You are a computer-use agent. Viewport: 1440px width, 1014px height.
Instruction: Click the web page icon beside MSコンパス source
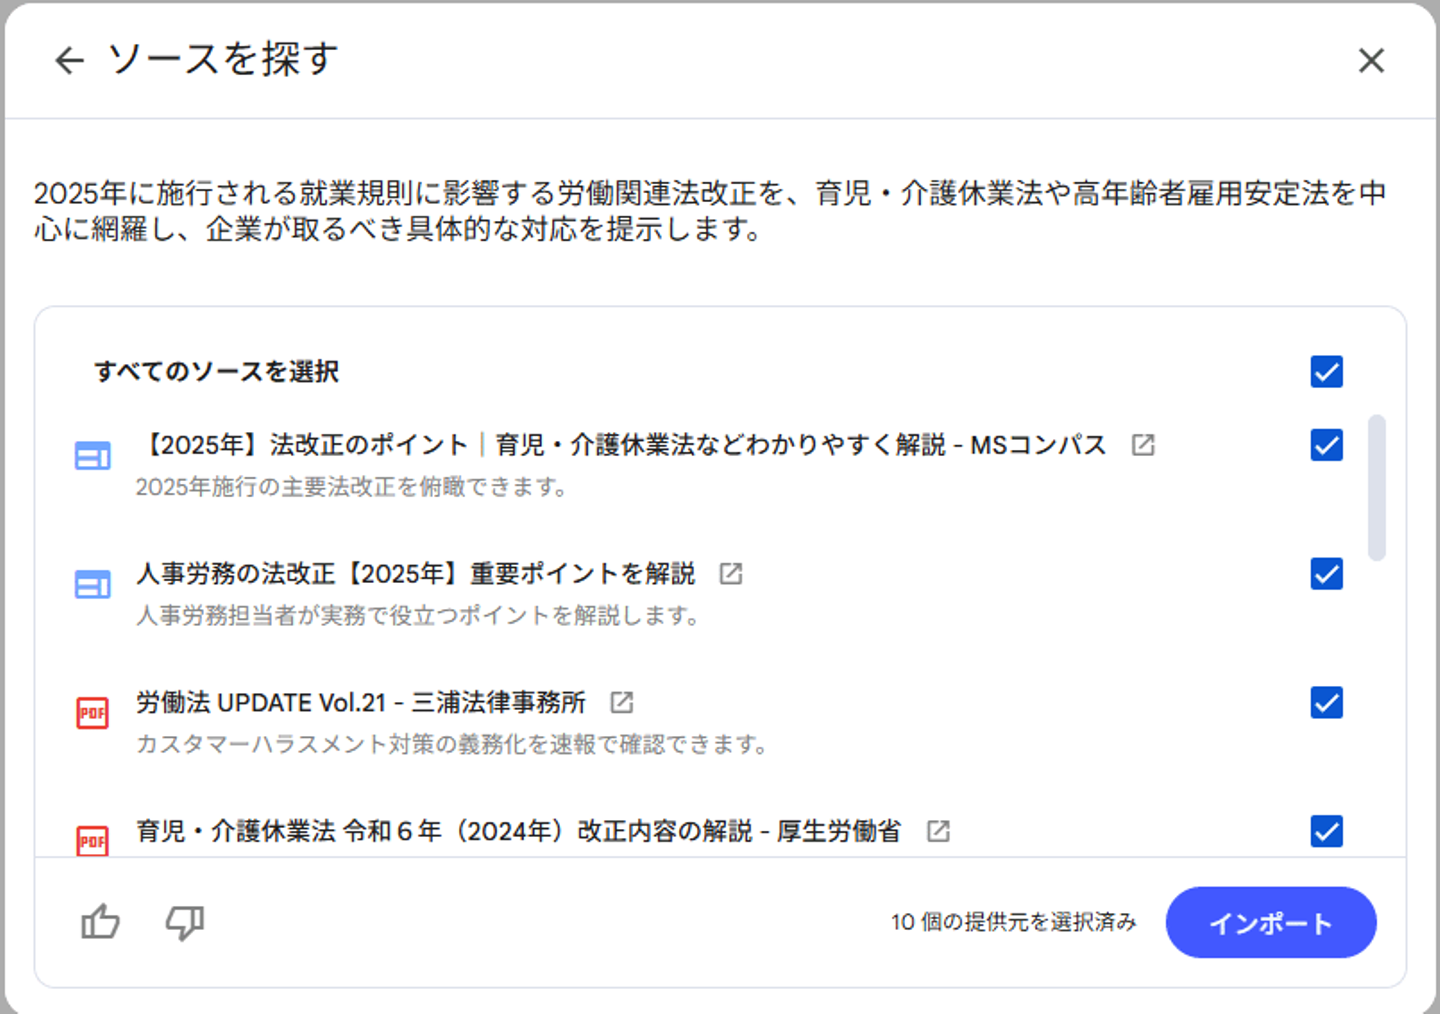[93, 456]
